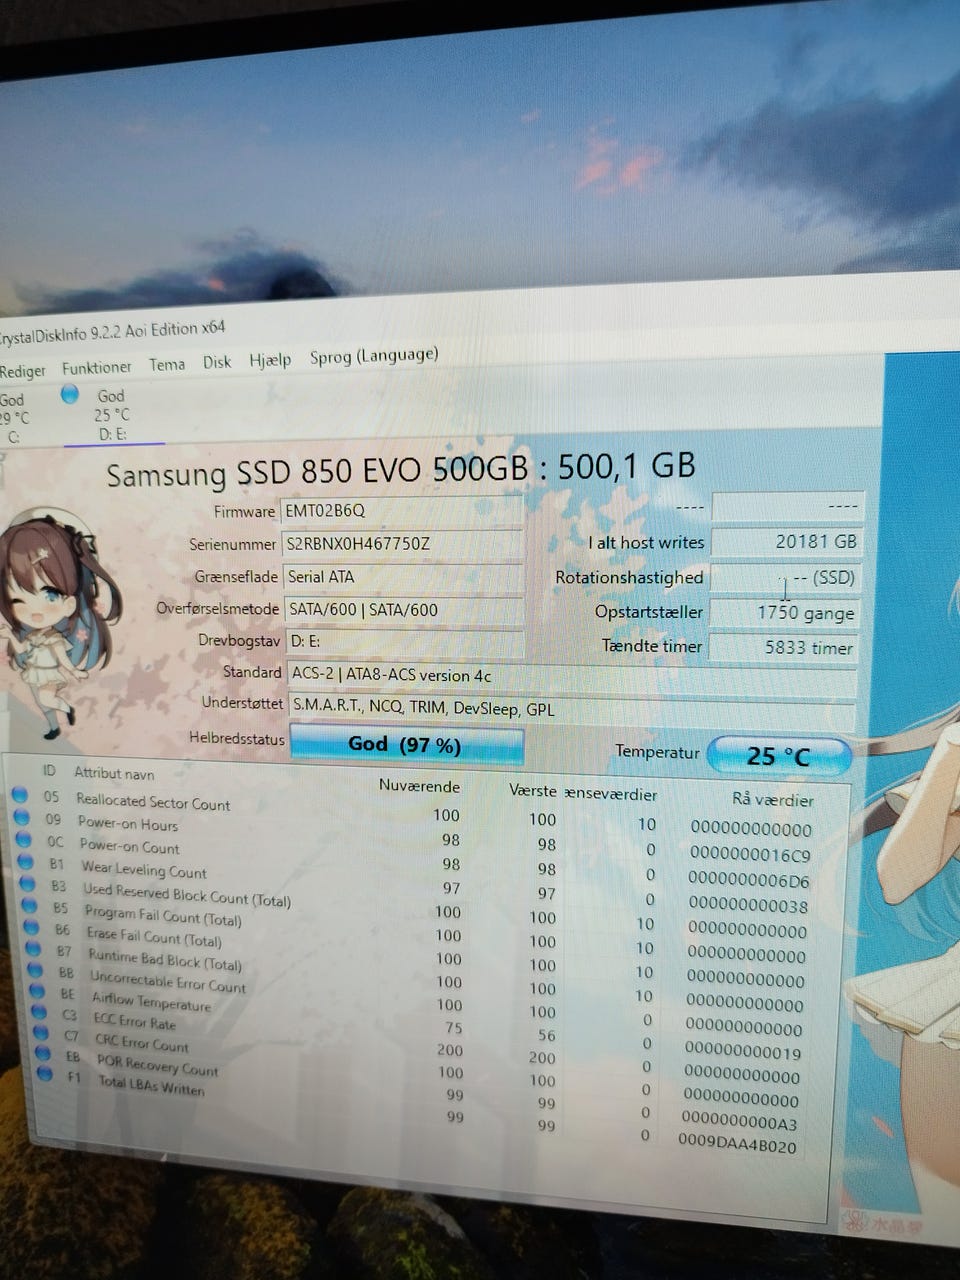
Task: Click the Attribut navn column header
Action: 114,773
